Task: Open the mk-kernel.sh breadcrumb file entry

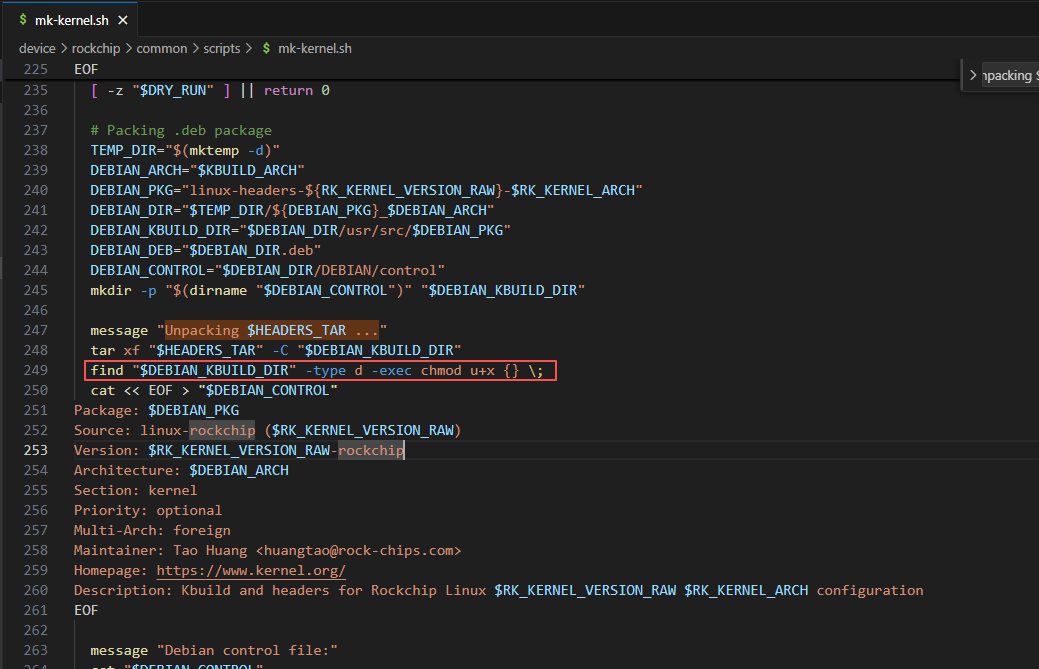Action: click(x=315, y=48)
